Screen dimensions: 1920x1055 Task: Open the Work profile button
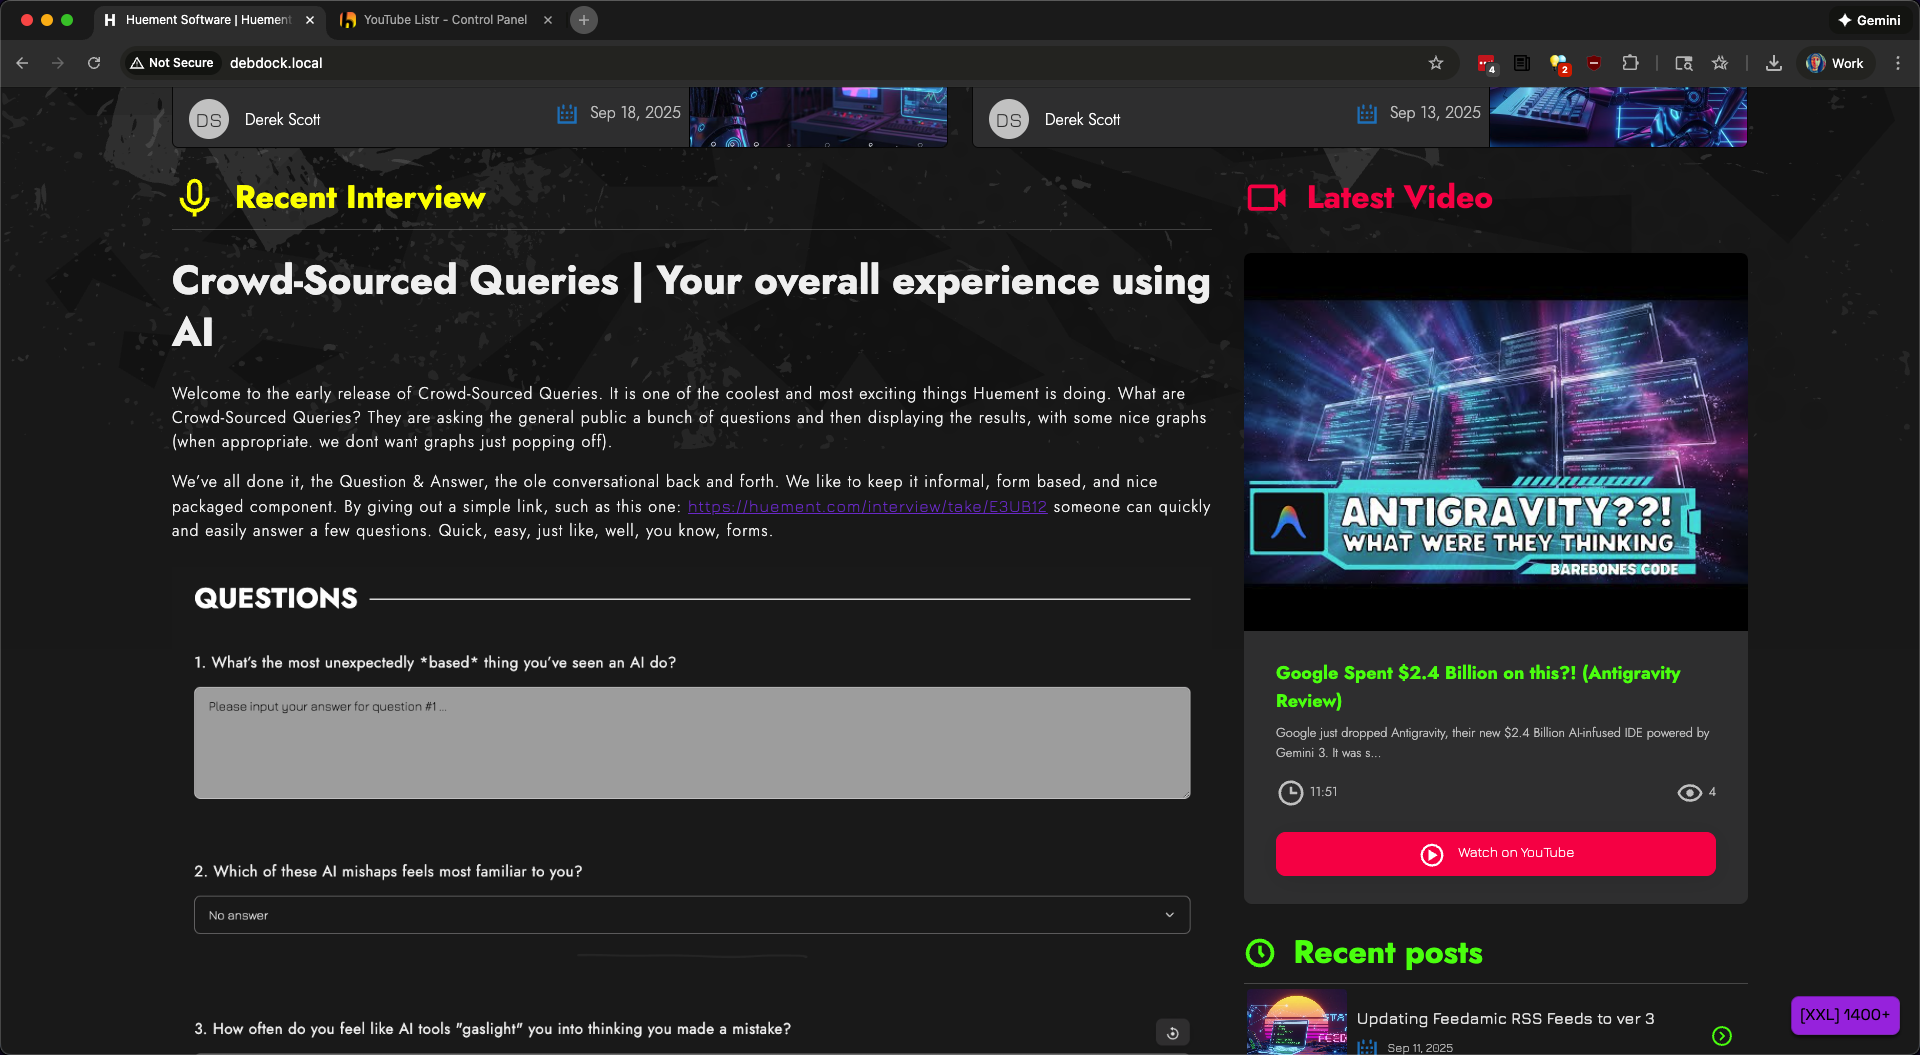click(x=1836, y=63)
